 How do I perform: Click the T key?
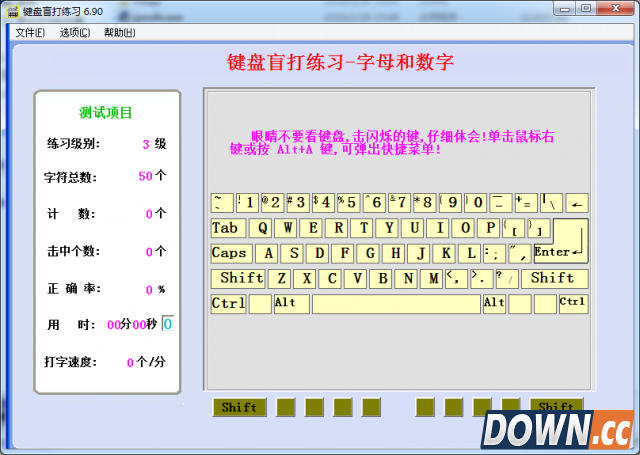click(362, 228)
